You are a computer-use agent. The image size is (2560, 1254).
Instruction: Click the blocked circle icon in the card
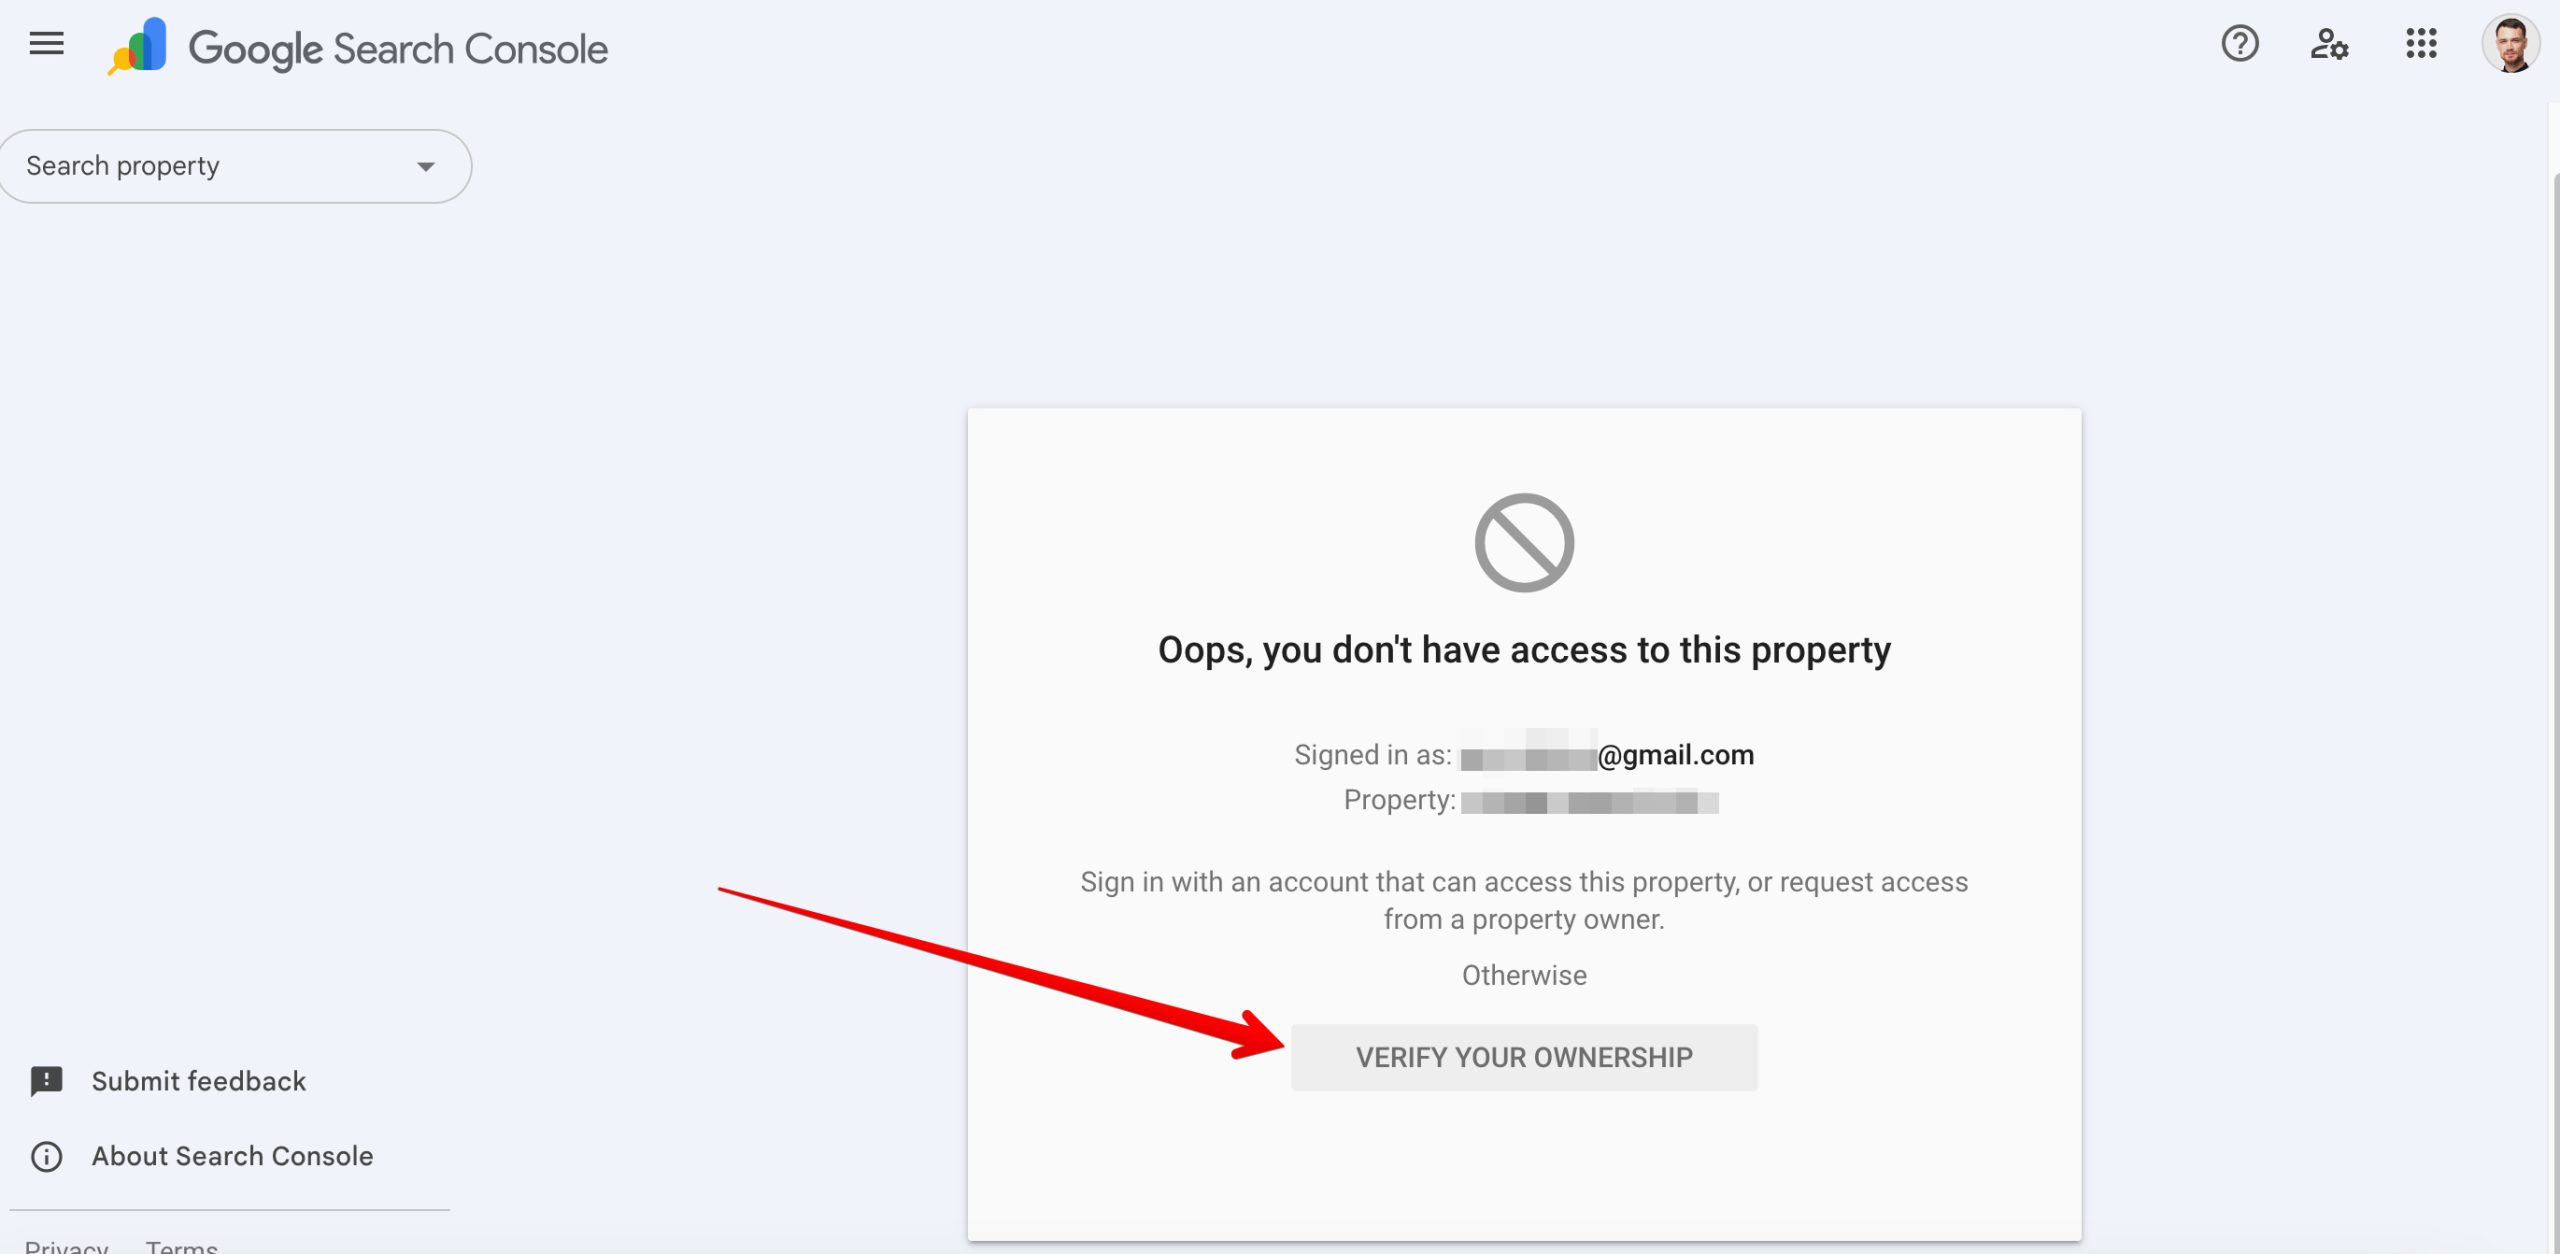1524,543
